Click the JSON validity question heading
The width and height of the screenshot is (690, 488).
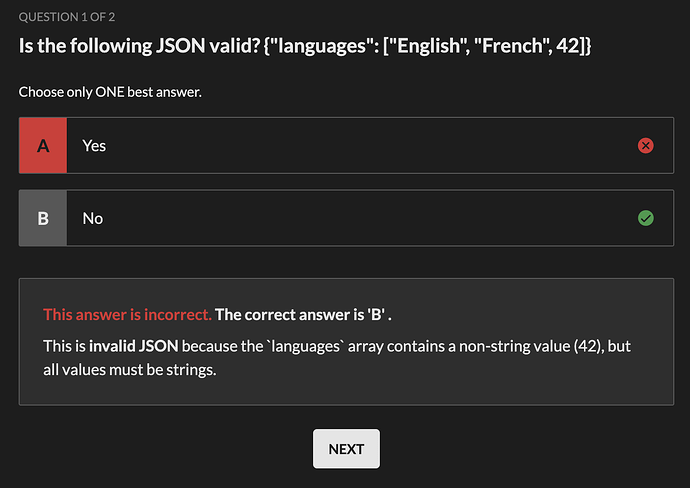(x=305, y=46)
